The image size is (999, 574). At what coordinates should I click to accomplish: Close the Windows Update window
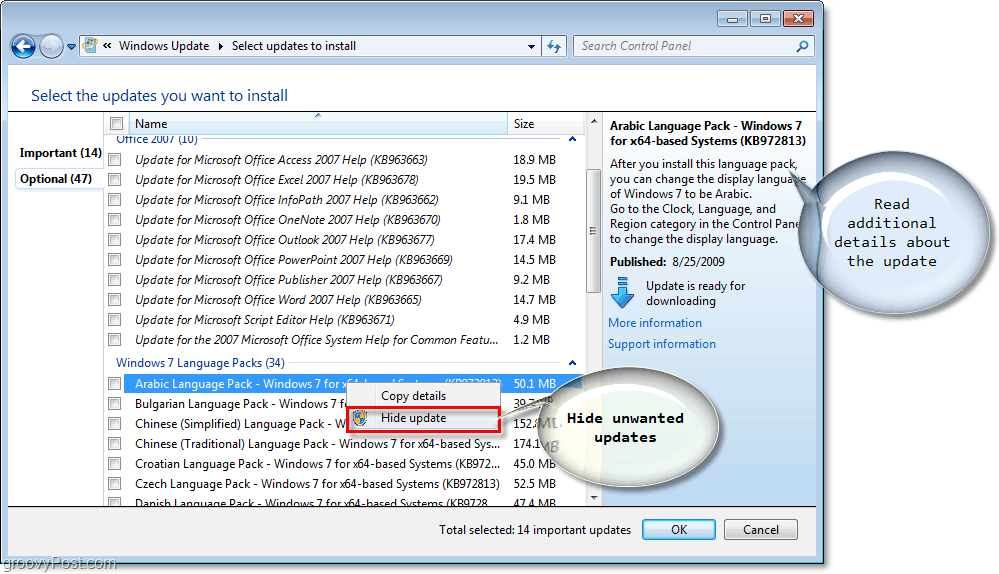(798, 19)
